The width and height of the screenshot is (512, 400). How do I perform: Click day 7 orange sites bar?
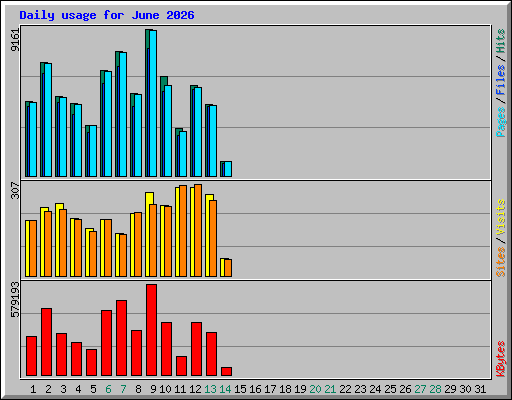click(x=123, y=255)
